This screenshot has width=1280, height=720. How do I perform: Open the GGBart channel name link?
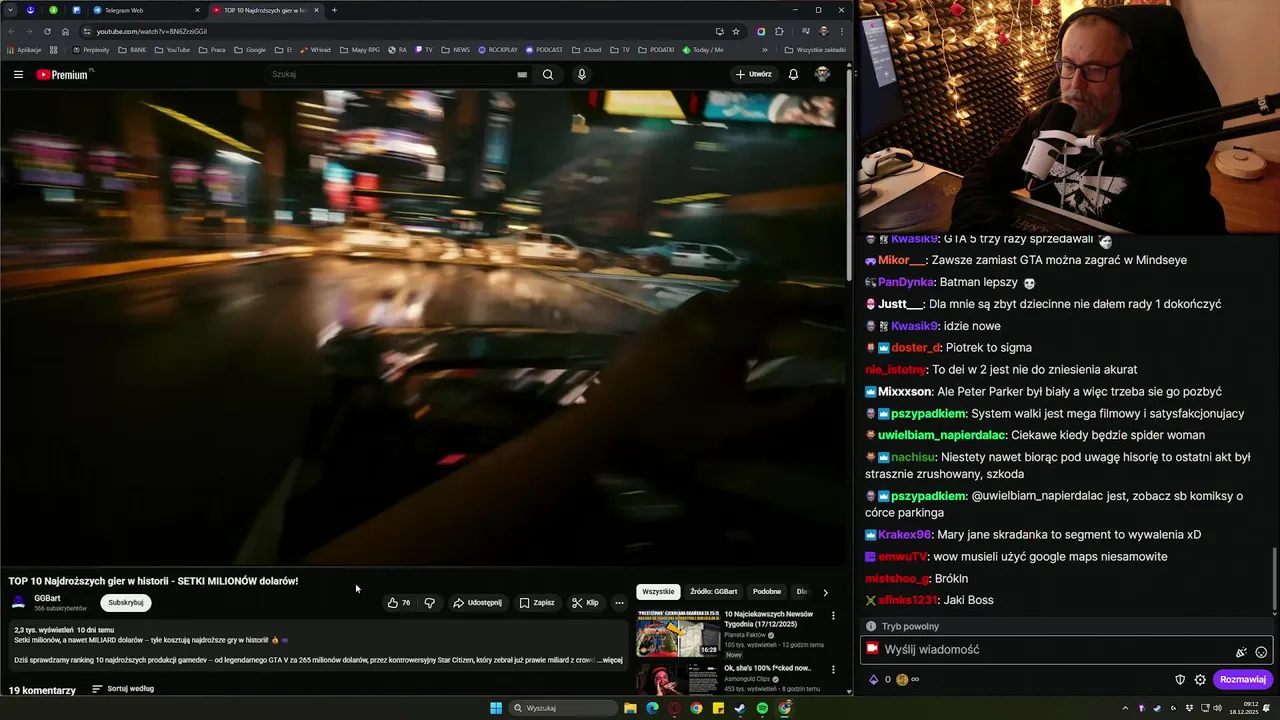[x=47, y=598]
